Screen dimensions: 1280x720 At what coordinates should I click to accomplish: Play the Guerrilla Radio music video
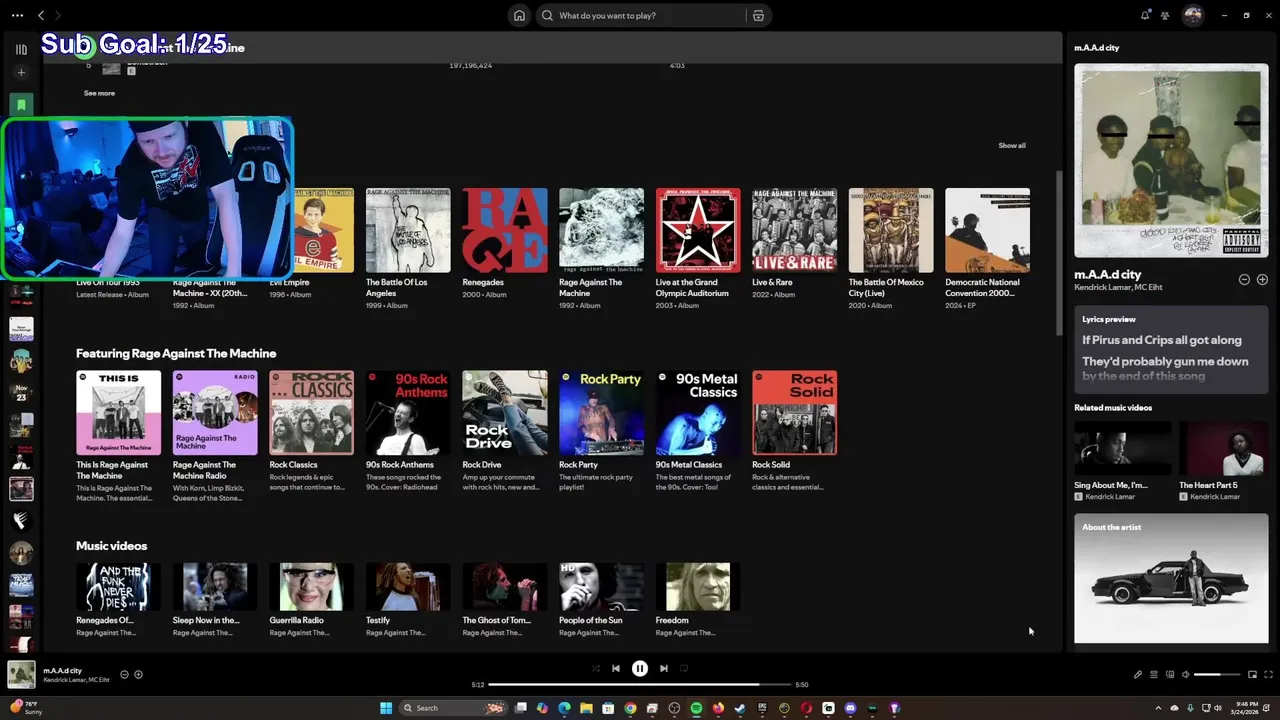pos(311,587)
